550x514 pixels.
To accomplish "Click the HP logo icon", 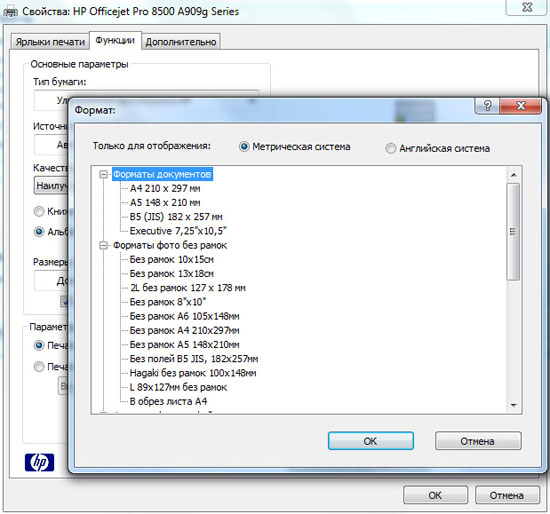I will click(39, 462).
